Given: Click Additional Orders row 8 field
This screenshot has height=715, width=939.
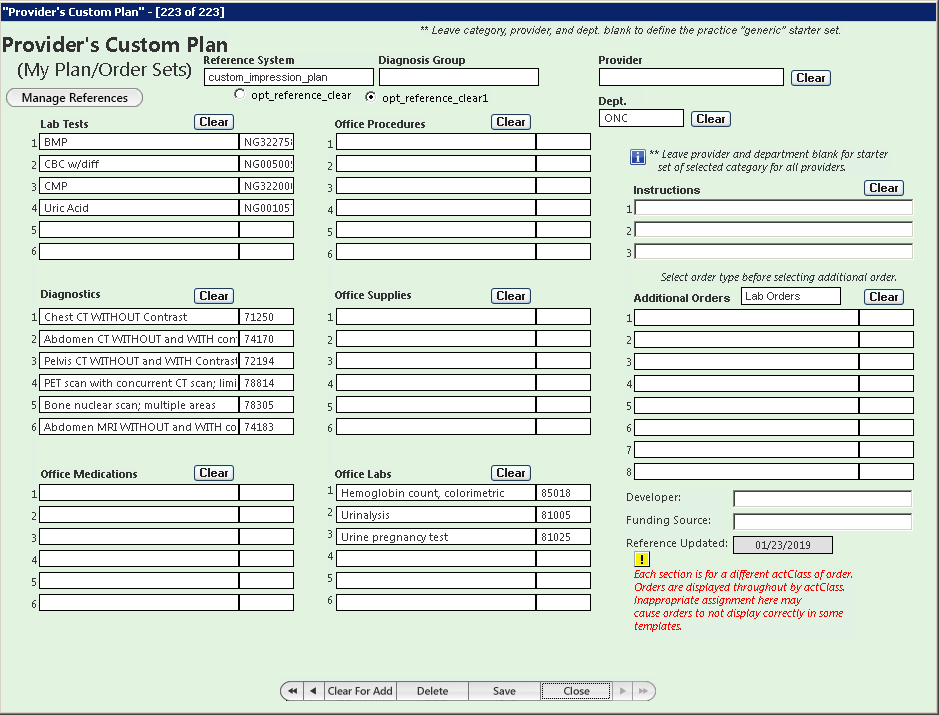Looking at the screenshot, I should coord(747,471).
